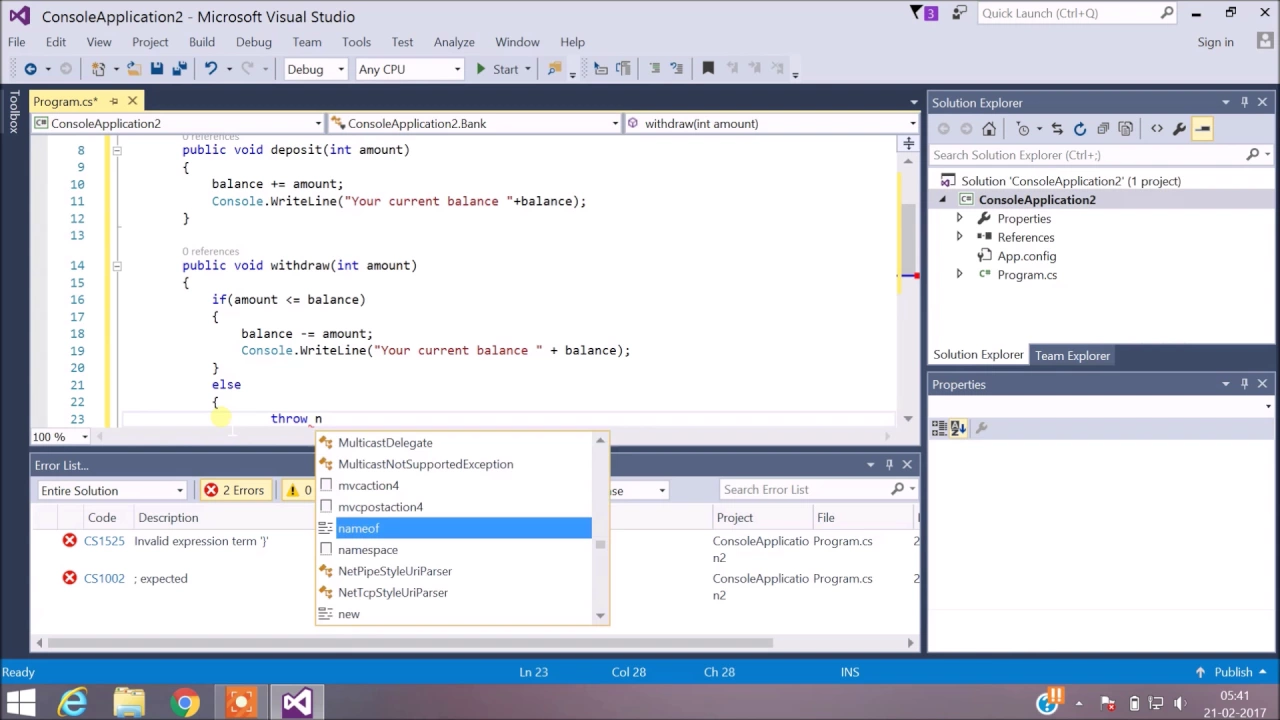Click the Sign in link

tap(1215, 42)
